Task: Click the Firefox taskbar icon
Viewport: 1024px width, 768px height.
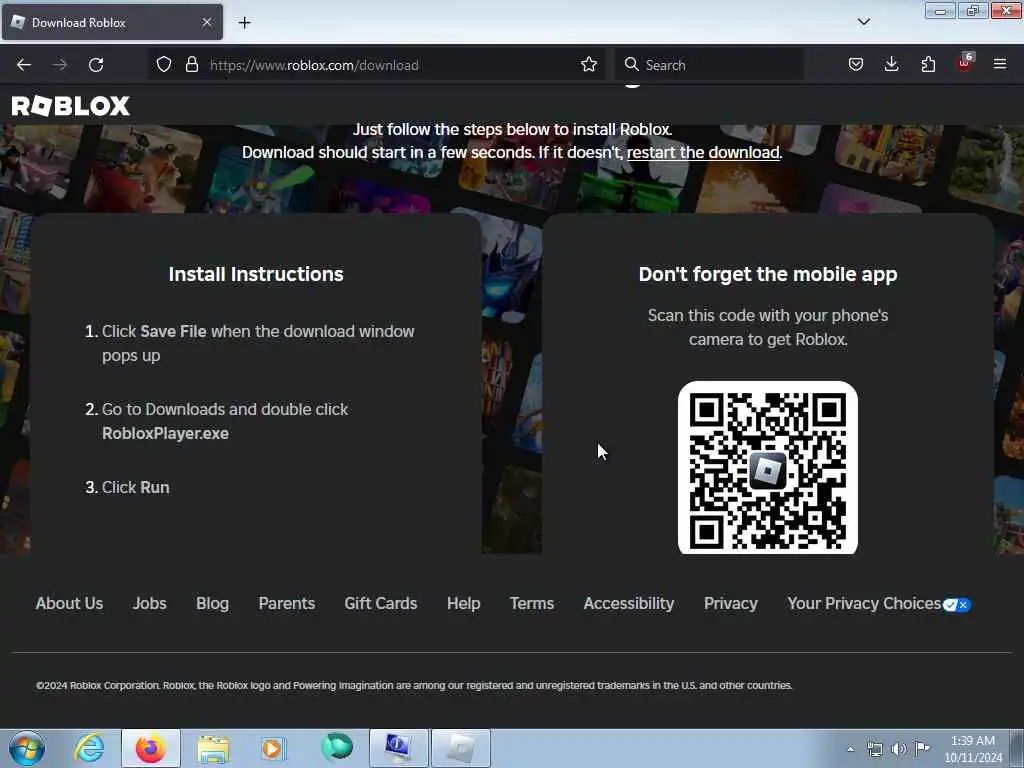Action: (150, 748)
